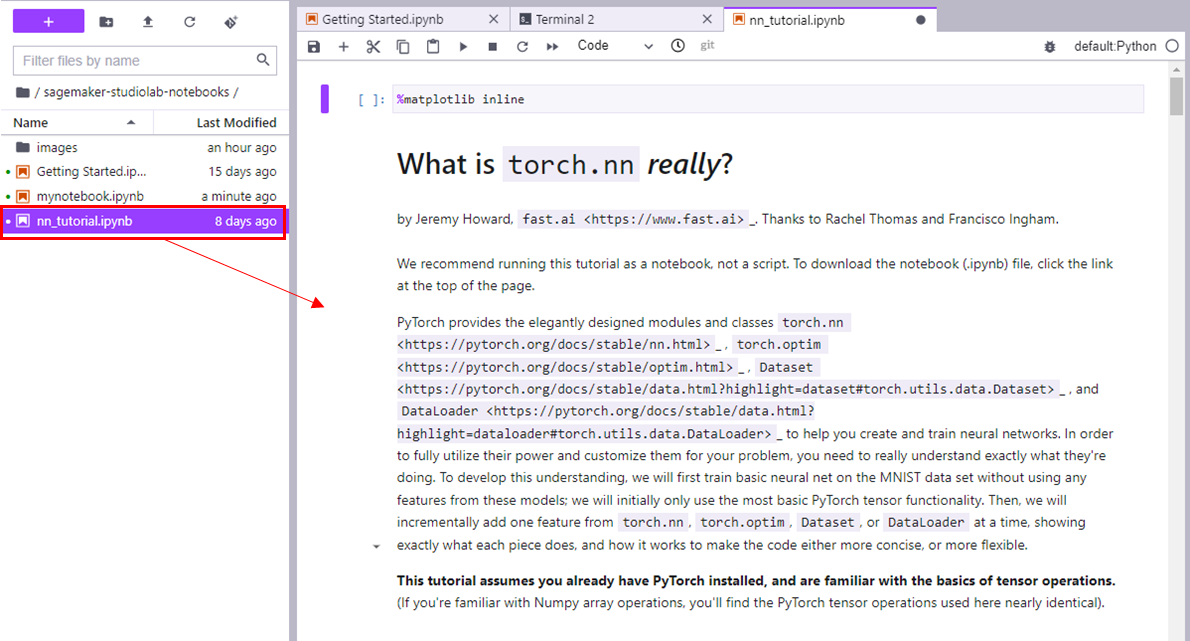Screen dimensions: 1190x641
Task: Insert a cell below
Action: [343, 46]
